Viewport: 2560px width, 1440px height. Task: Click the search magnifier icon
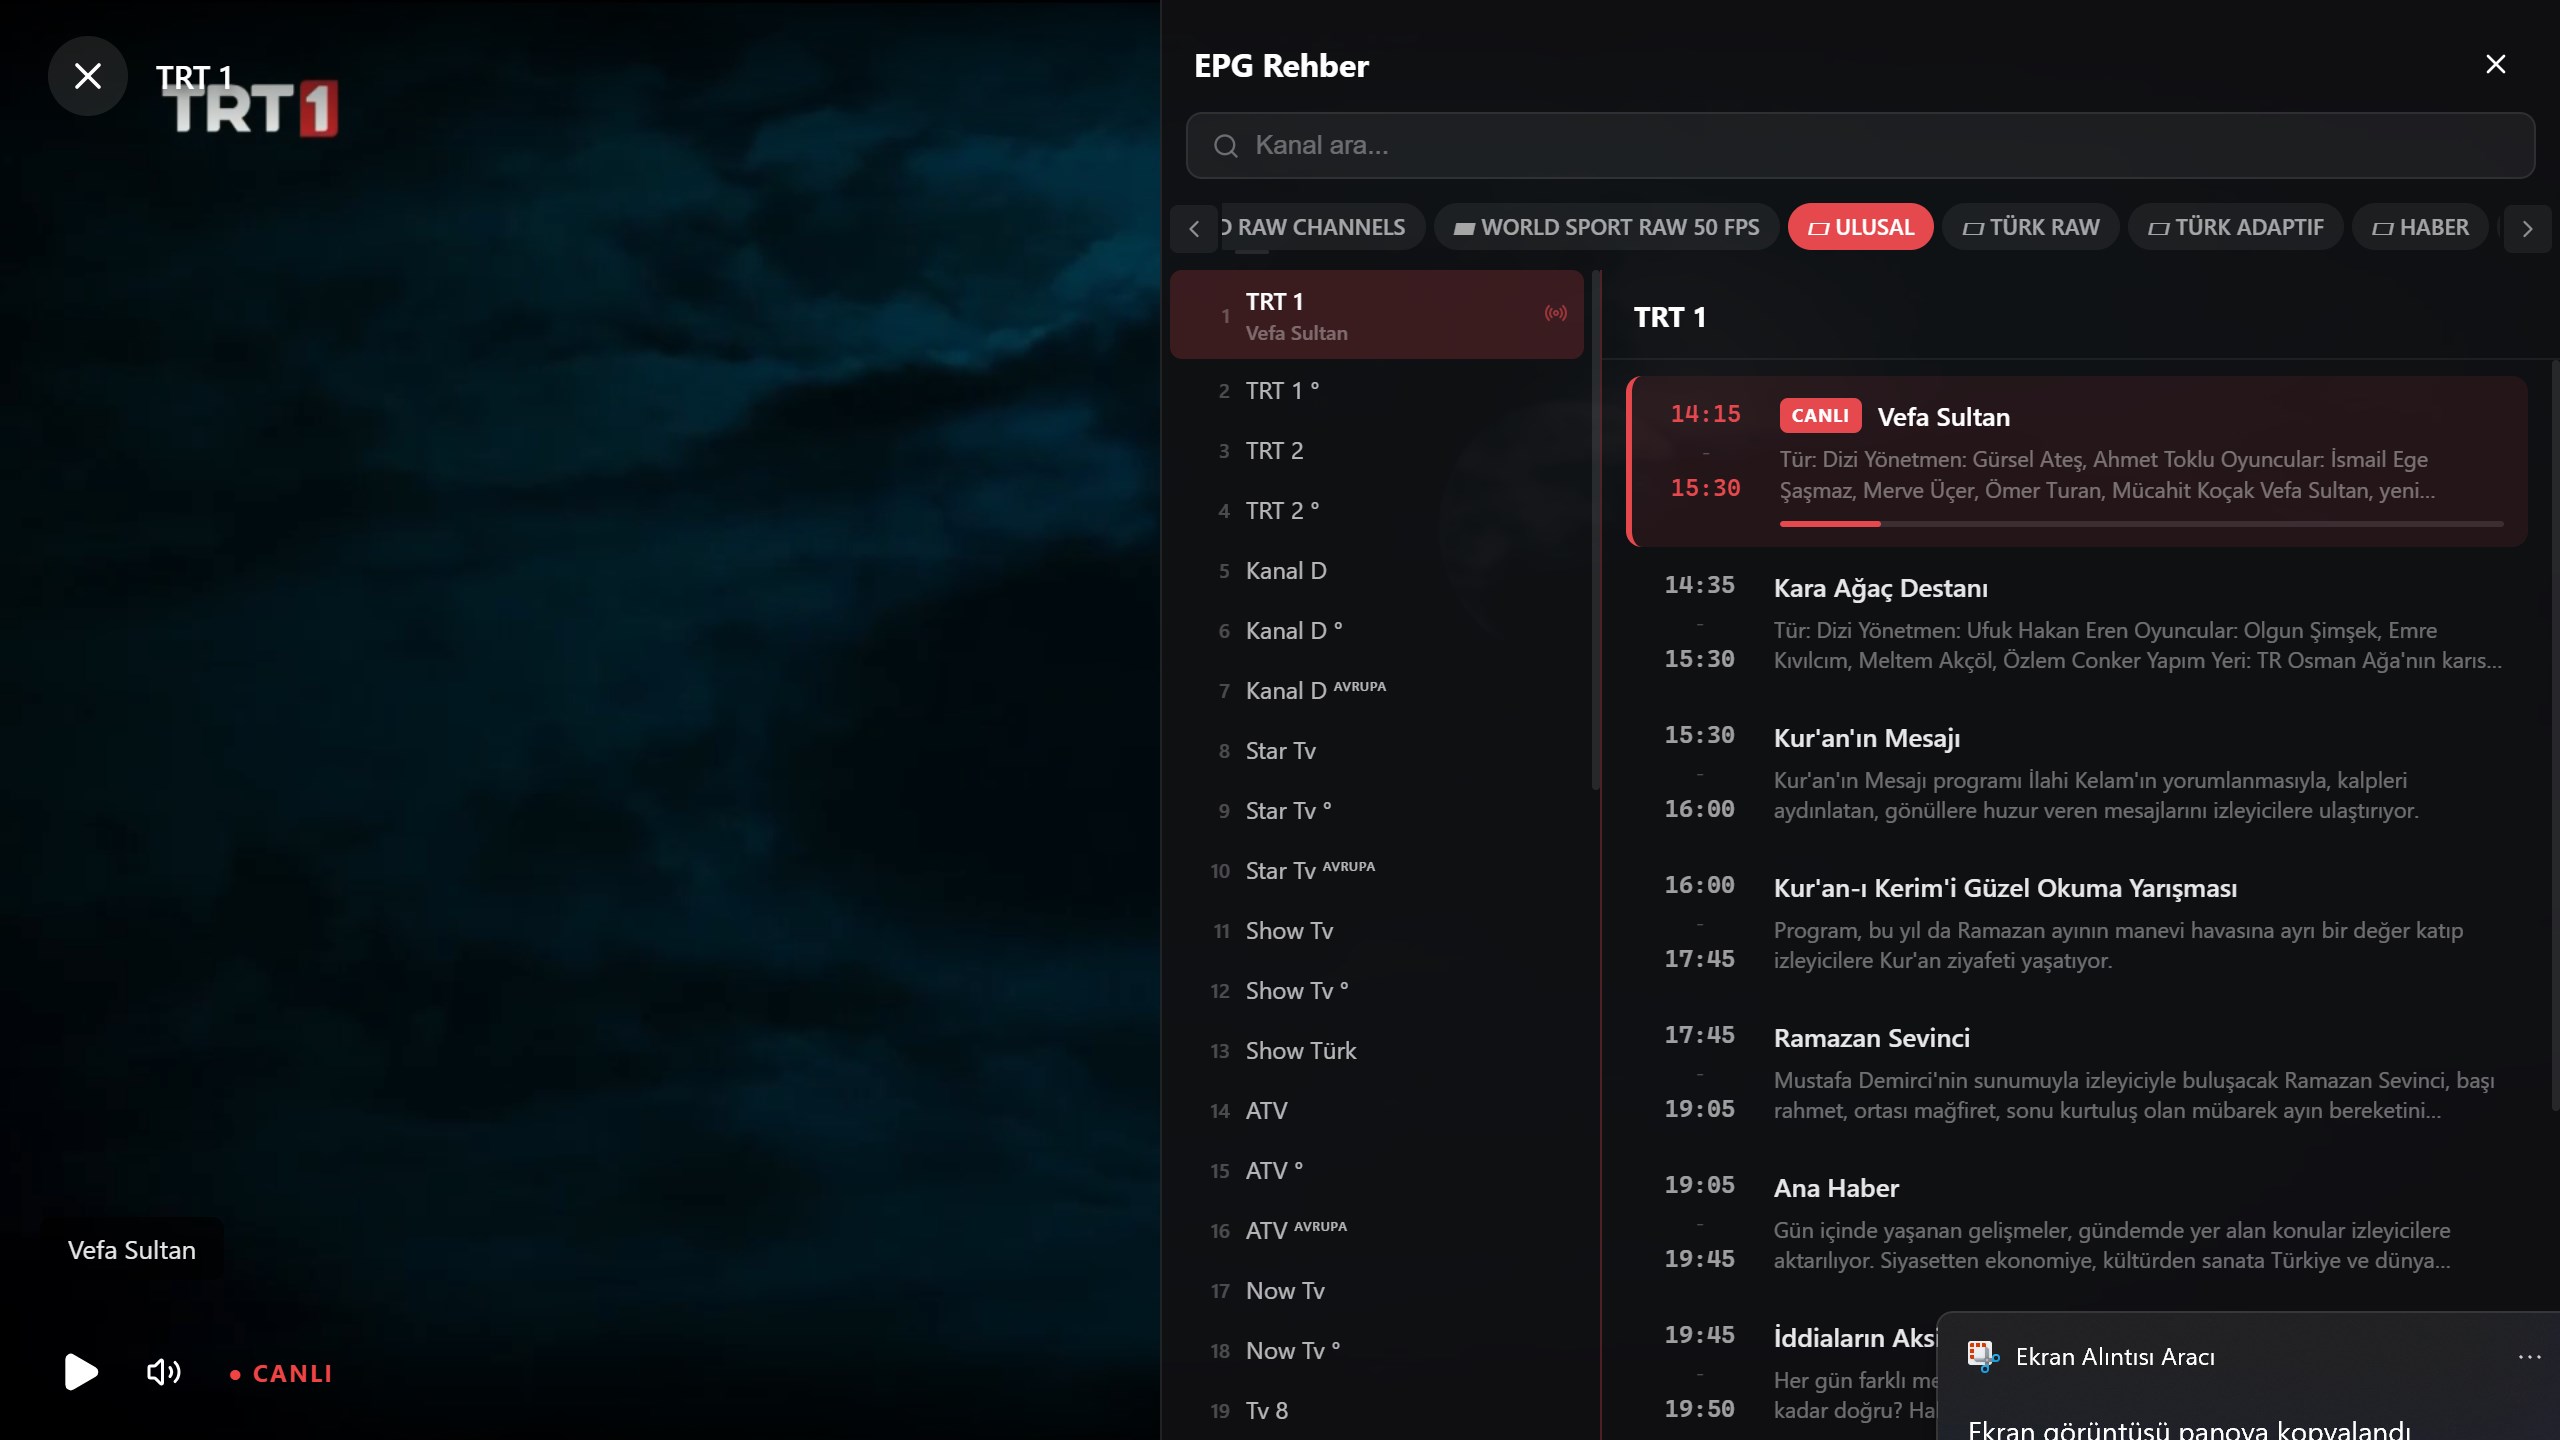point(1226,146)
